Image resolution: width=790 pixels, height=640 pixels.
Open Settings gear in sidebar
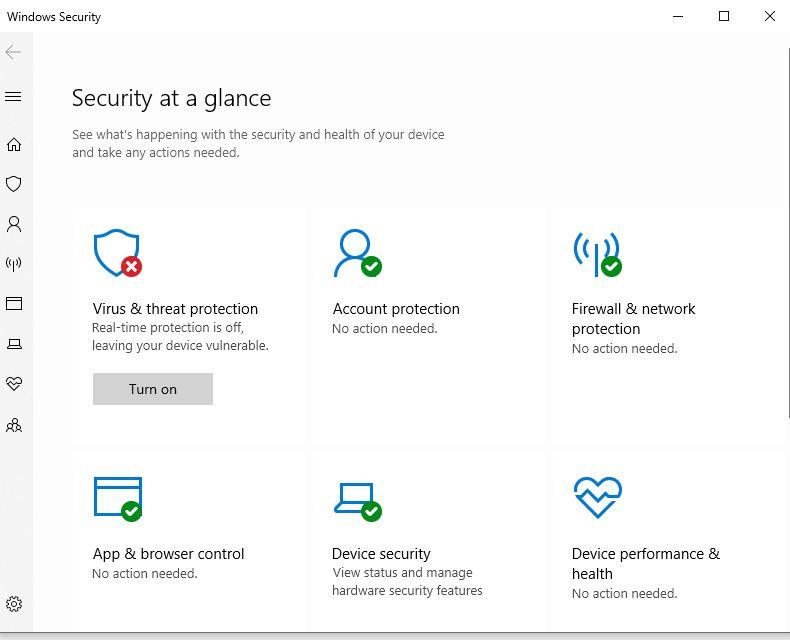(14, 604)
